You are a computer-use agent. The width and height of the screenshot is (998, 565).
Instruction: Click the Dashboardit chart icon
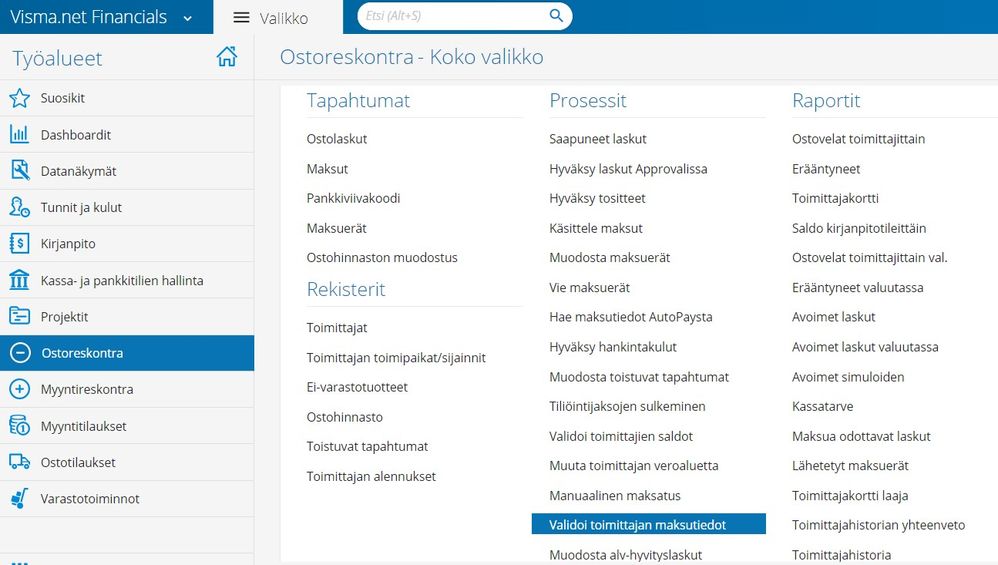[19, 135]
